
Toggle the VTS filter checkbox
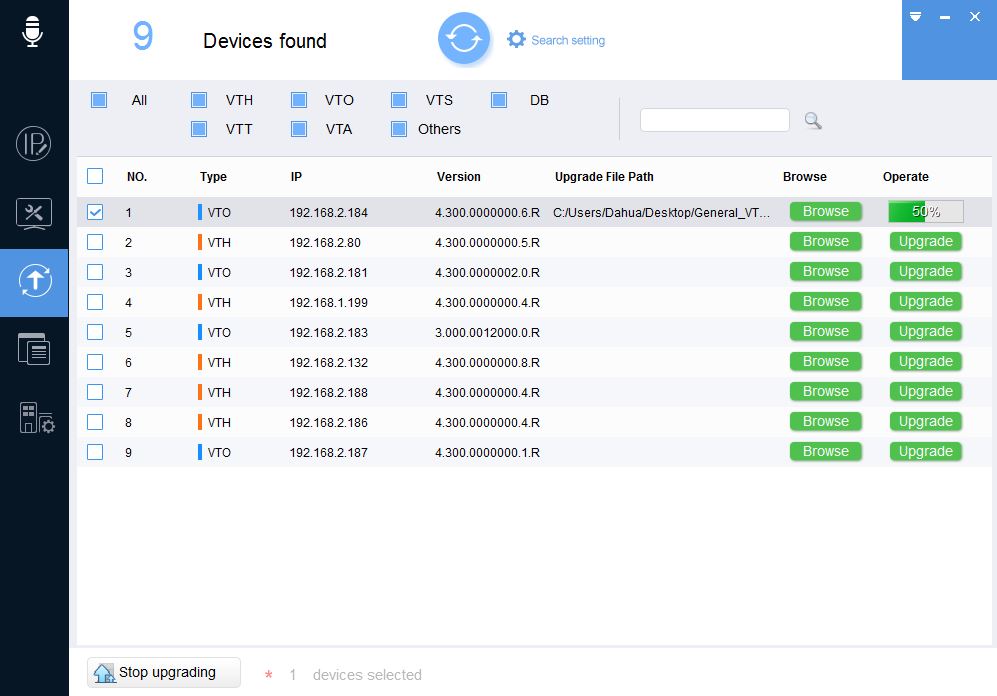(399, 100)
